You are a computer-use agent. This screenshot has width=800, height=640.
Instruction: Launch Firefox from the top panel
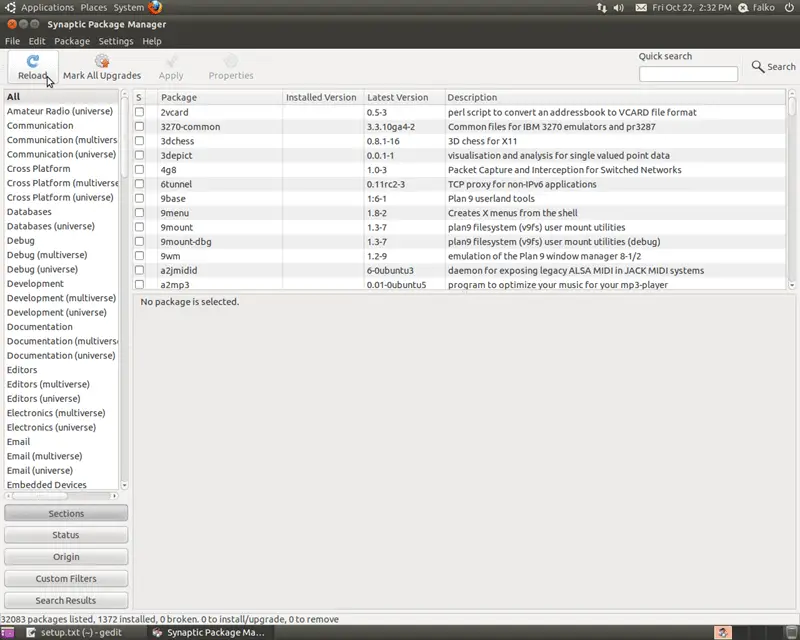click(x=155, y=7)
